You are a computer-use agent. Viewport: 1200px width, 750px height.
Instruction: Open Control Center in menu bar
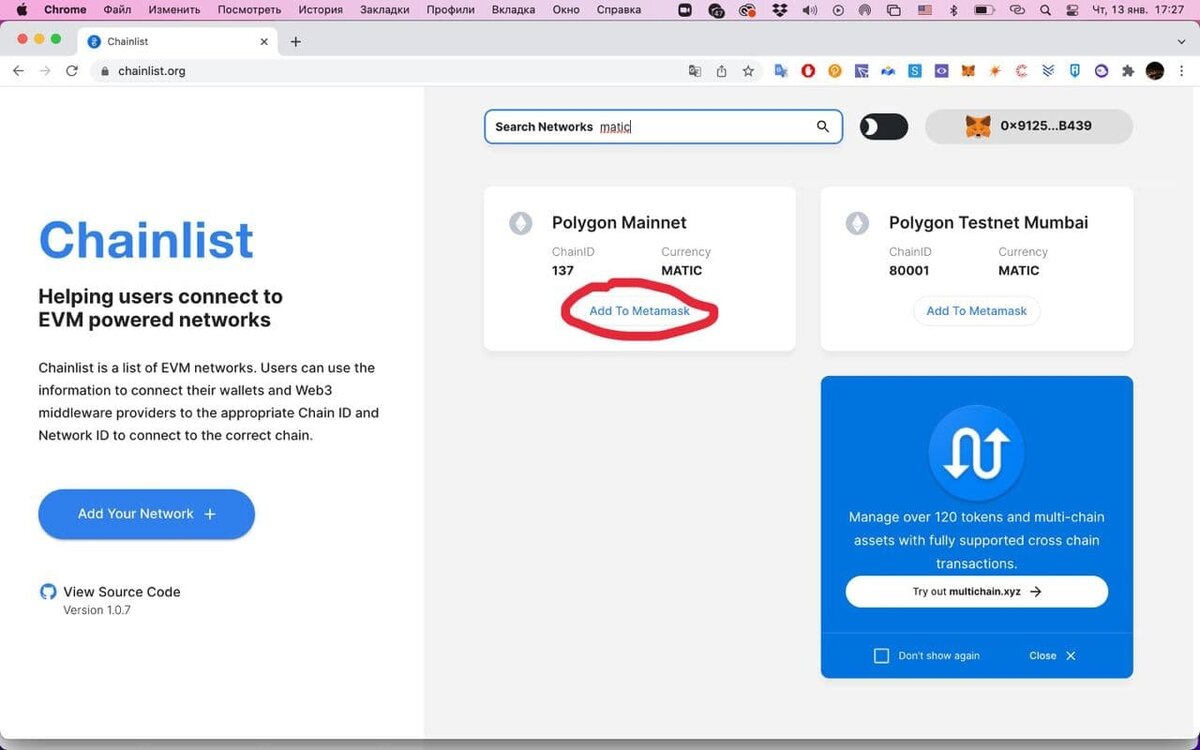click(1072, 10)
